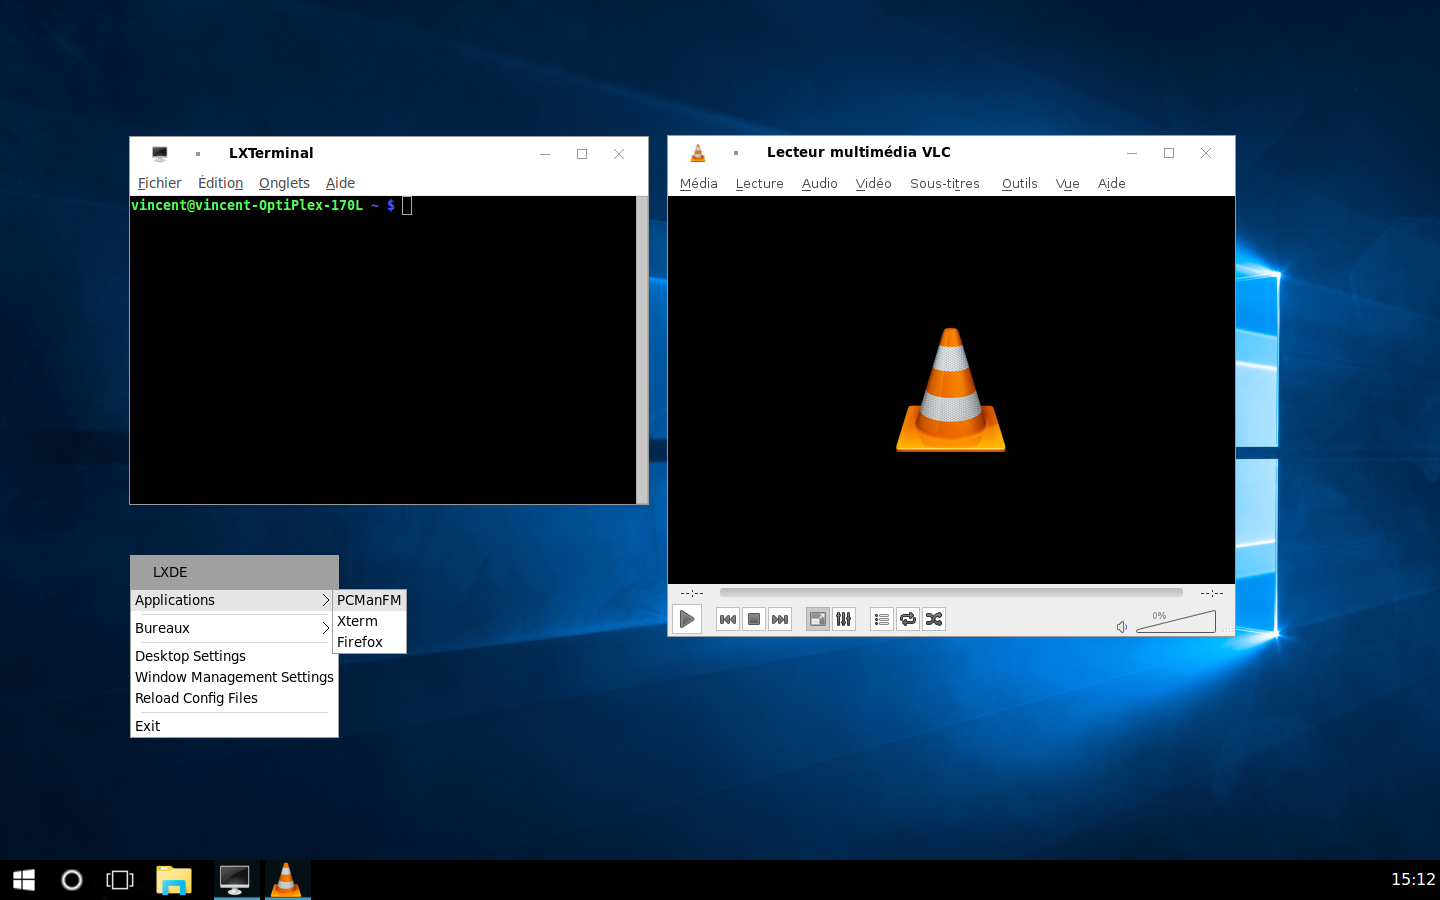Open VLC Vue menu

point(1068,183)
